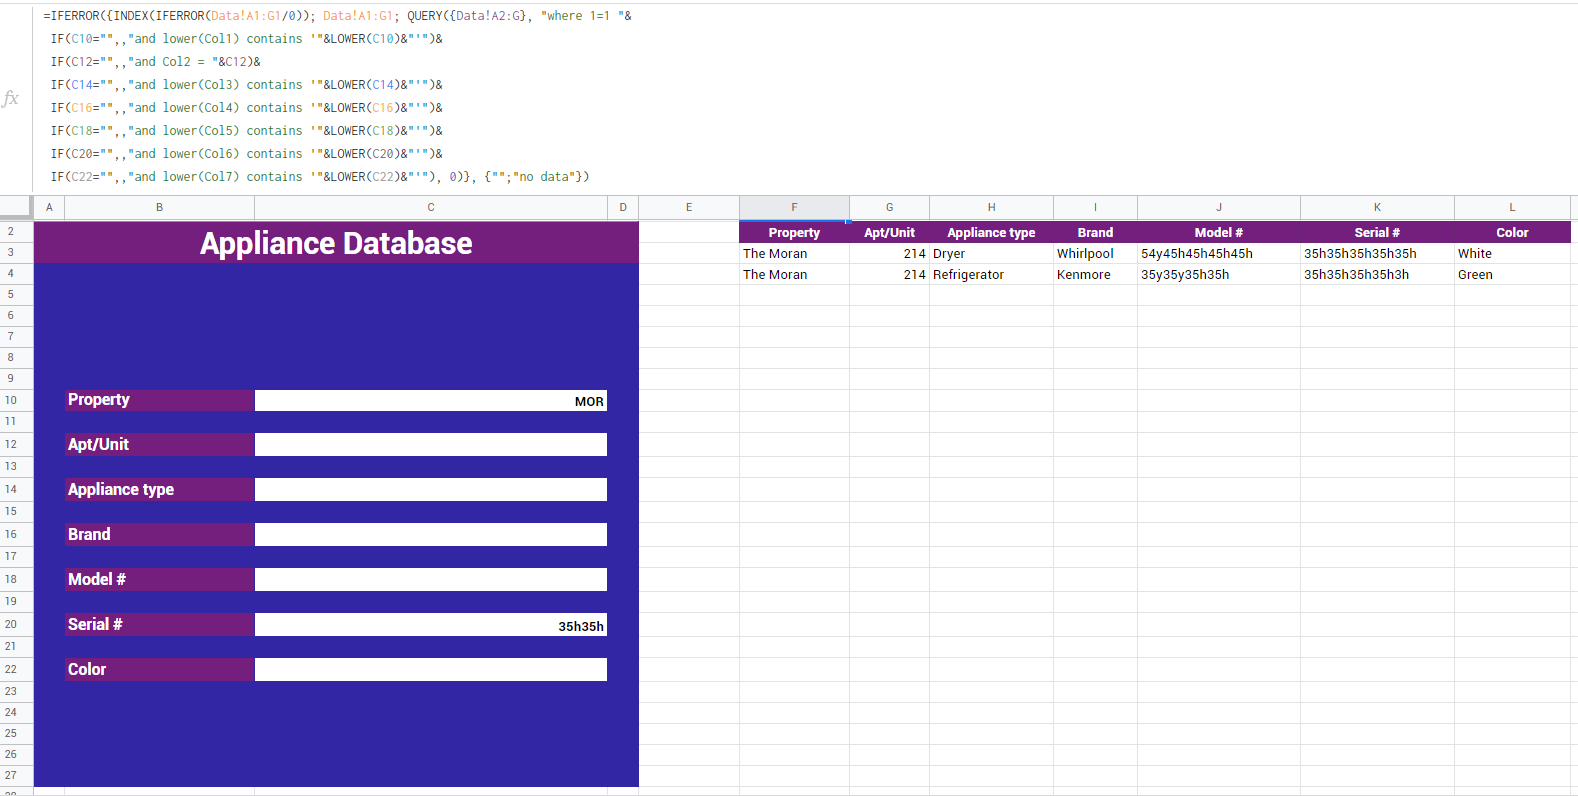Click the Brand label on the form
This screenshot has height=796, width=1578.
[159, 534]
